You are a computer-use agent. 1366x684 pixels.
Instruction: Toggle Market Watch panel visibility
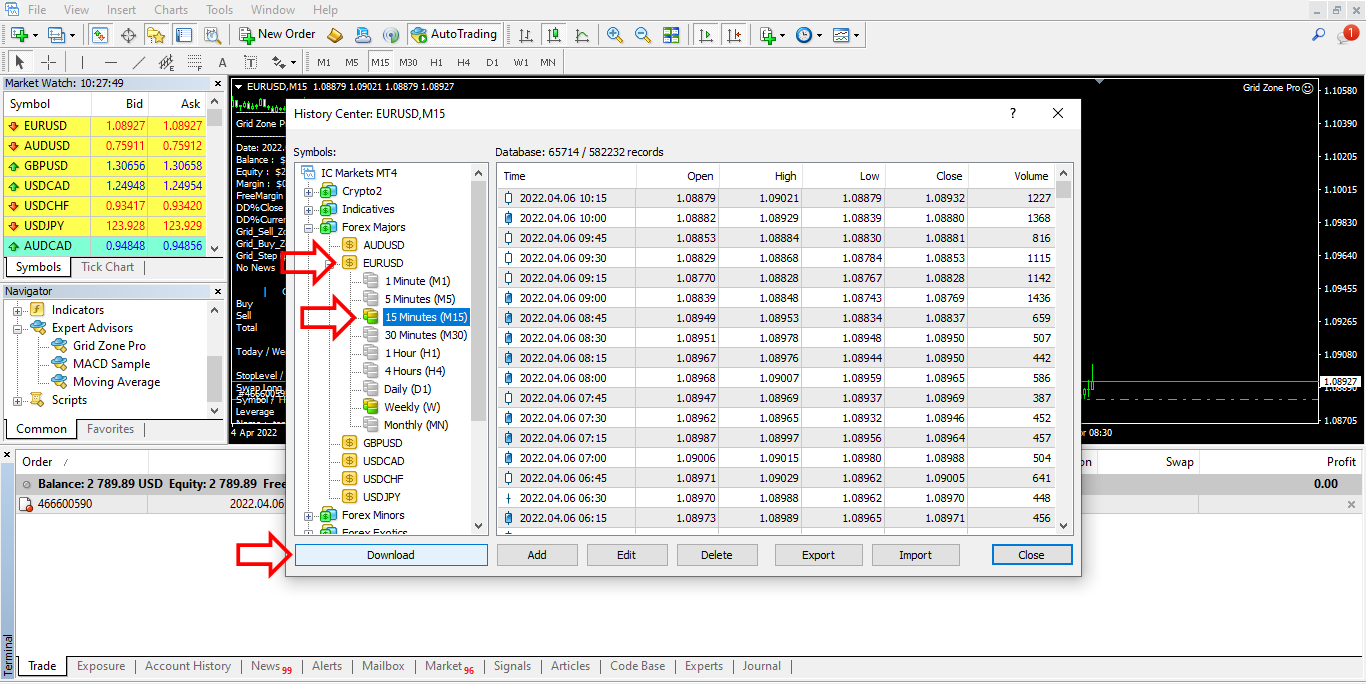point(100,34)
